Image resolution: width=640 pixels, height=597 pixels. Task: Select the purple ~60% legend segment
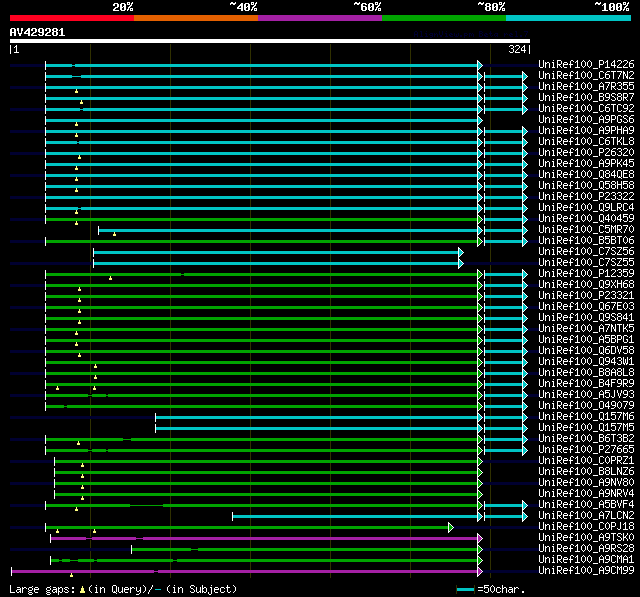pyautogui.click(x=319, y=18)
